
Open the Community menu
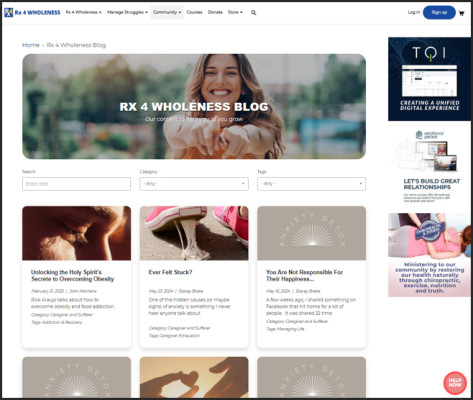(x=167, y=12)
